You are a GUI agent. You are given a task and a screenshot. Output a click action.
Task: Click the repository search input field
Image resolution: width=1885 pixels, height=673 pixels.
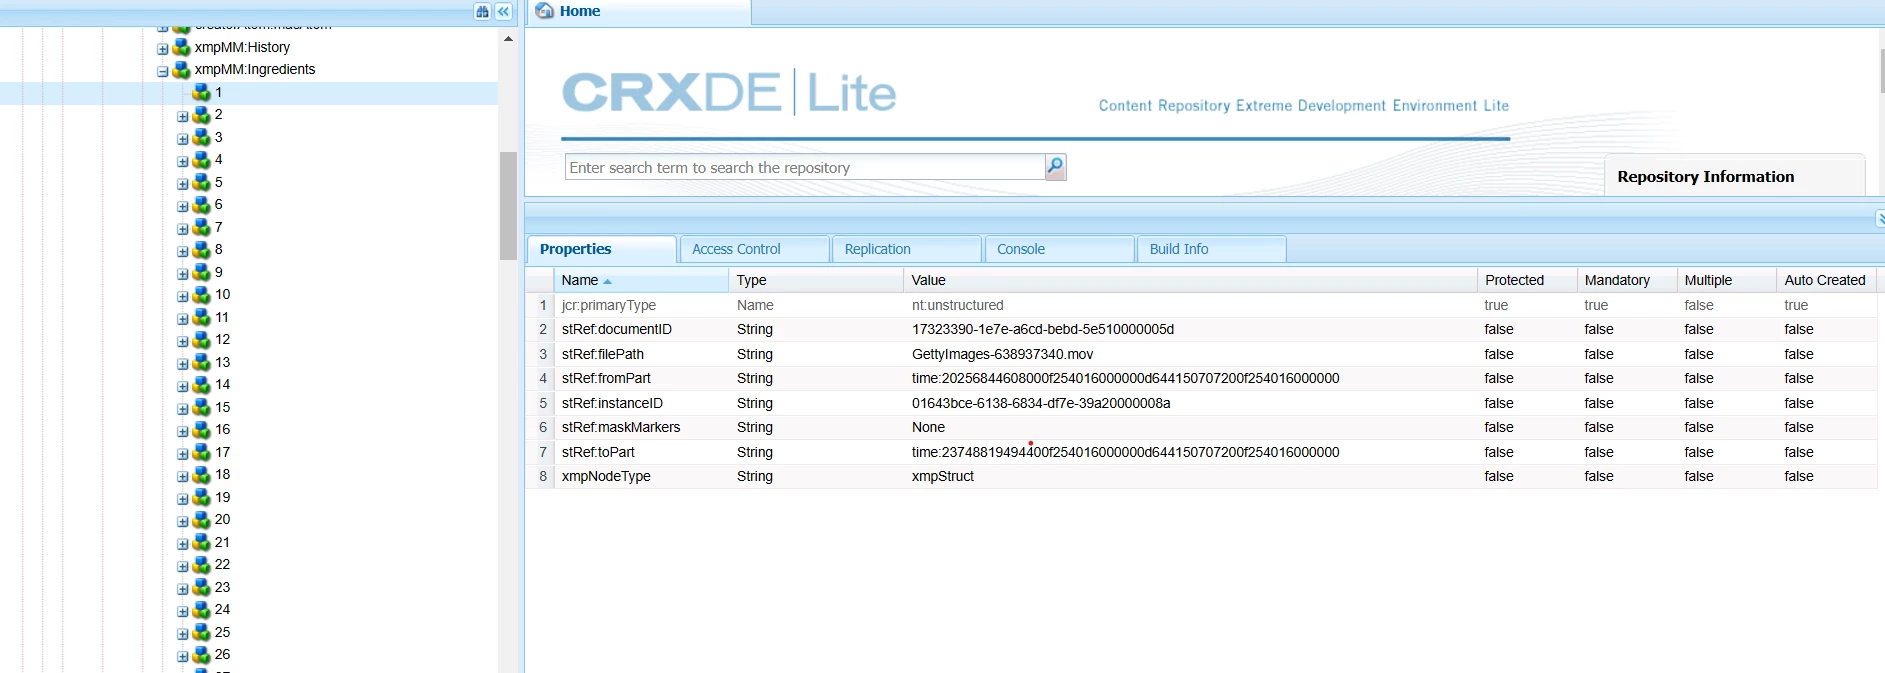point(805,167)
